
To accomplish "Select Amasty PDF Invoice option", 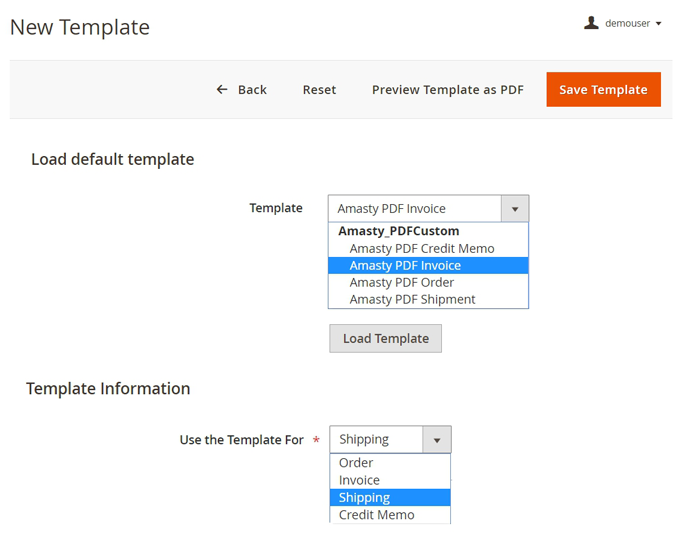I will pyautogui.click(x=405, y=265).
